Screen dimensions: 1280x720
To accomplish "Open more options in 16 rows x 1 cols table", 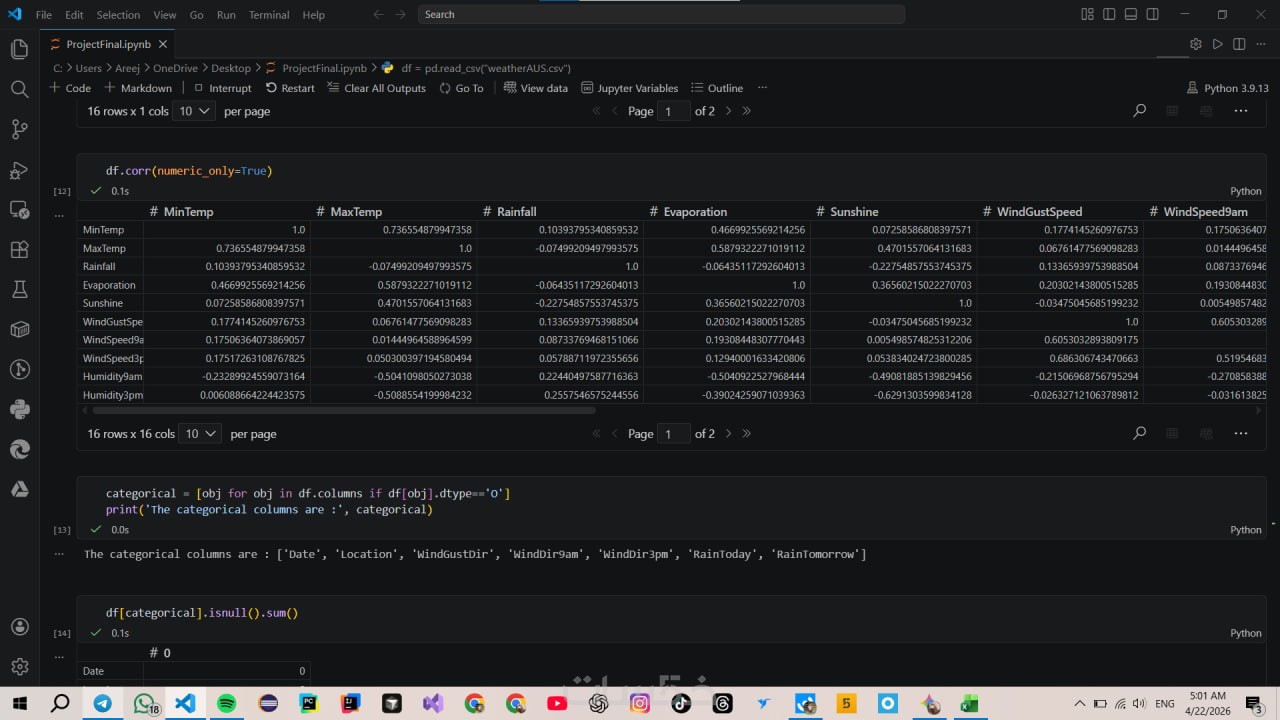I will pyautogui.click(x=1241, y=111).
